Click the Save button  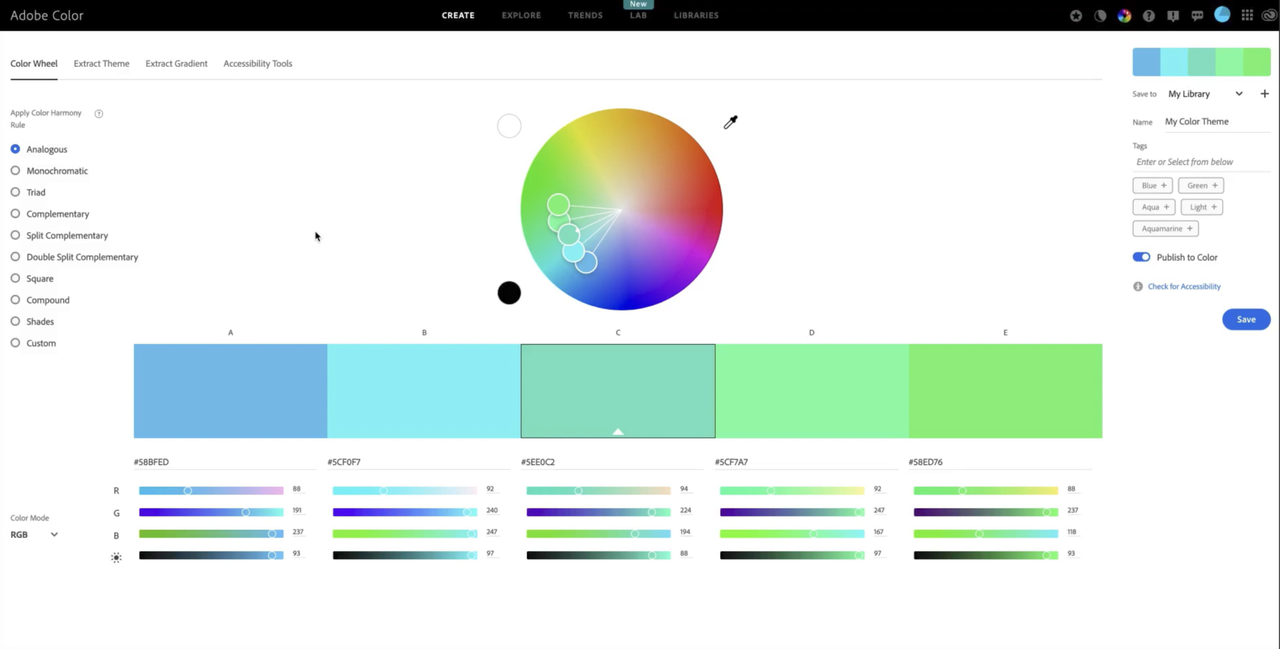click(x=1246, y=319)
